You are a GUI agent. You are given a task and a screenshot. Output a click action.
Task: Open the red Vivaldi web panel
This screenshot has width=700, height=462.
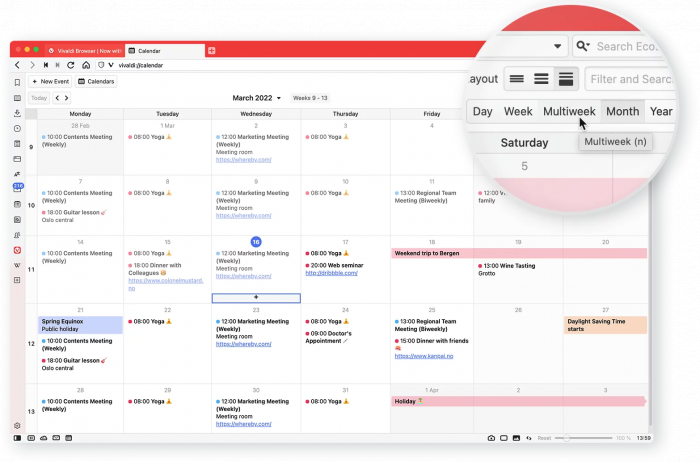tap(17, 250)
